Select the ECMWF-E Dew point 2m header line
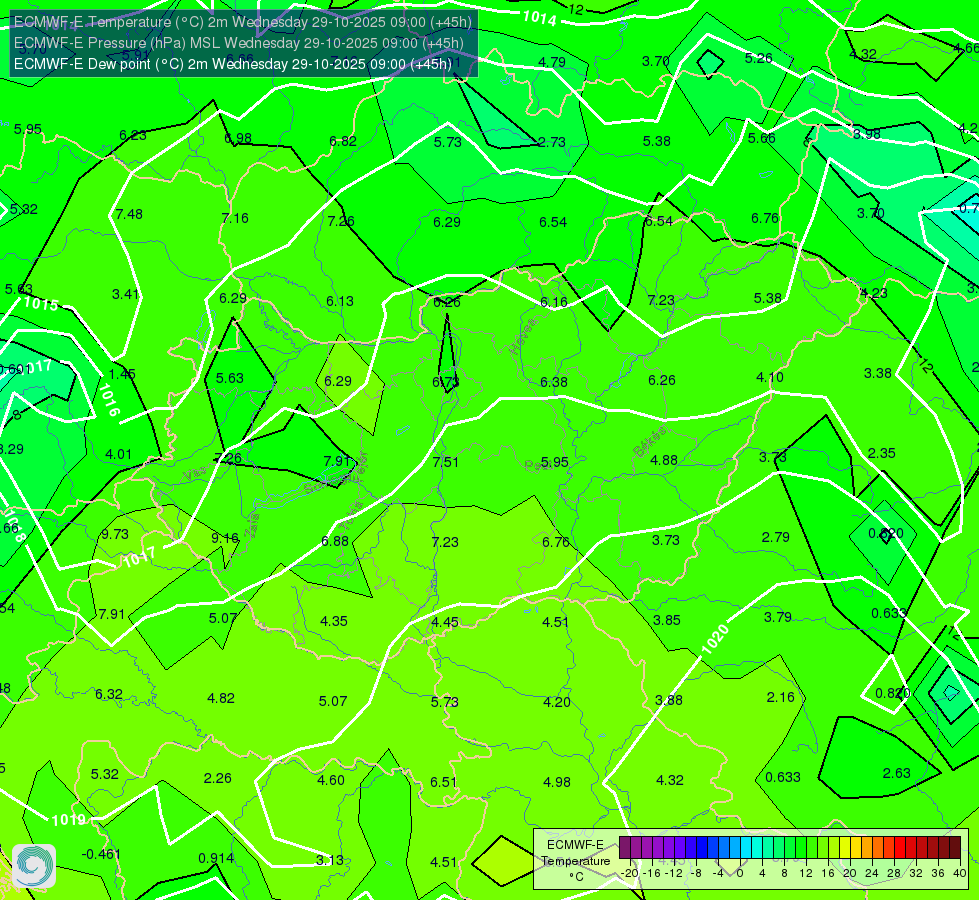979x900 pixels. (x=233, y=64)
